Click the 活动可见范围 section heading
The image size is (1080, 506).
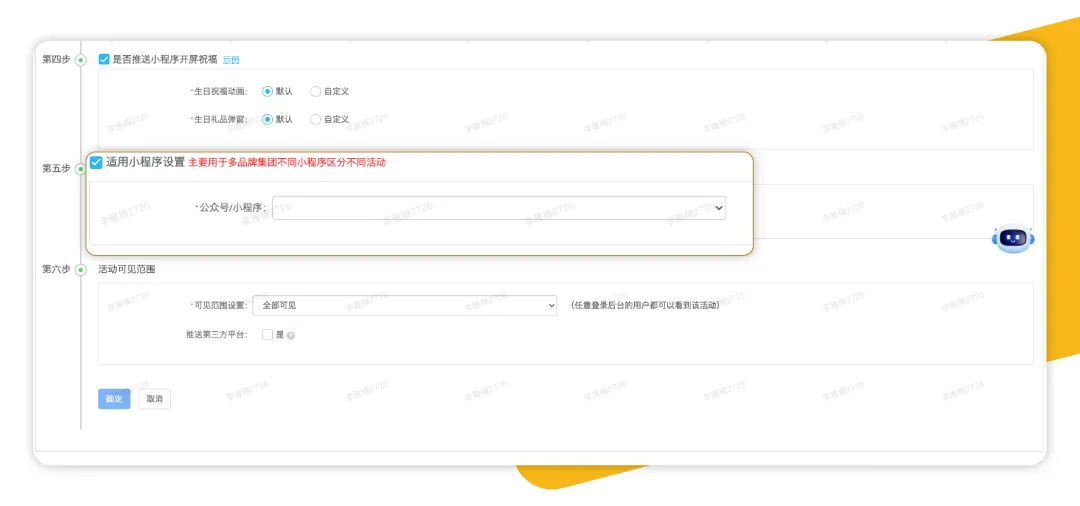click(x=127, y=270)
